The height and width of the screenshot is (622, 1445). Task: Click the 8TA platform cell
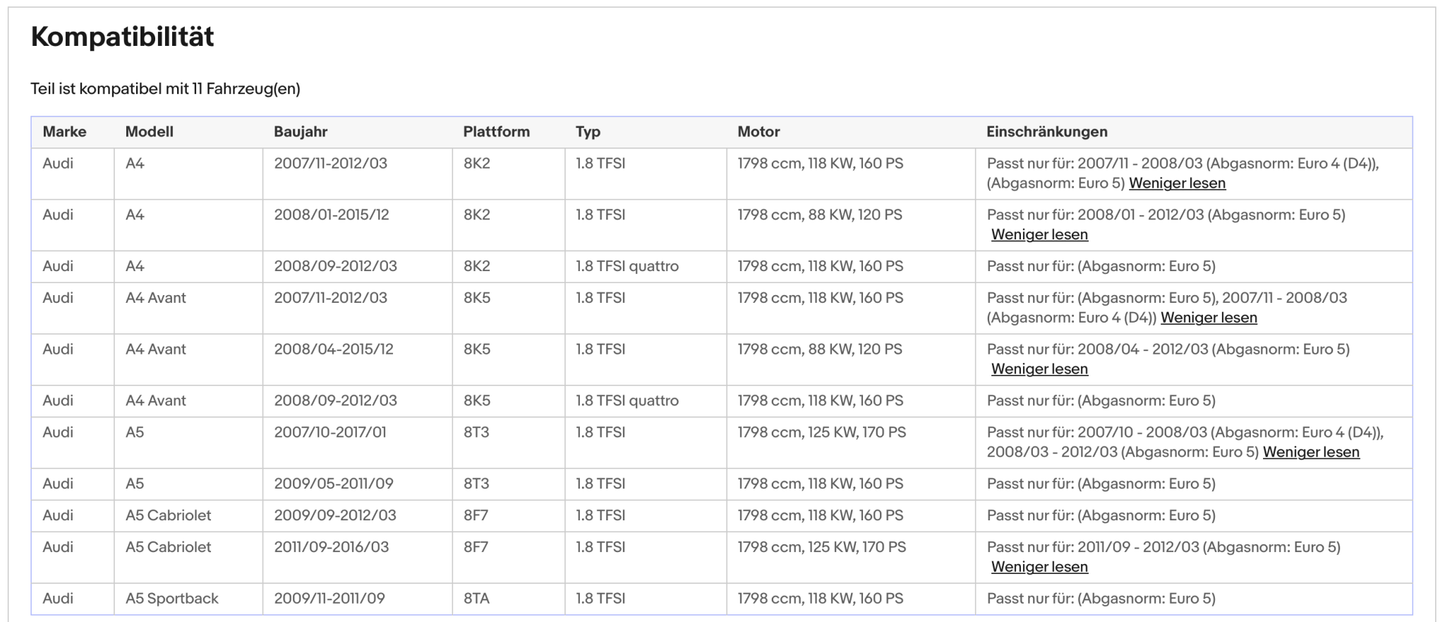tap(476, 599)
